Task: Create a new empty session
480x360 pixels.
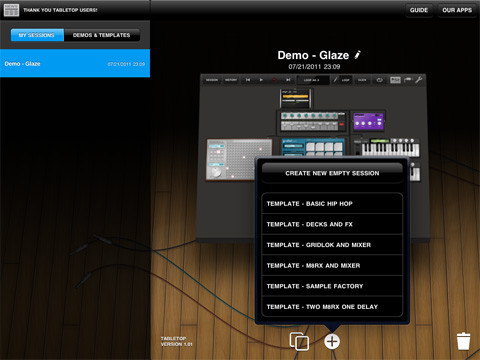Action: pyautogui.click(x=332, y=173)
